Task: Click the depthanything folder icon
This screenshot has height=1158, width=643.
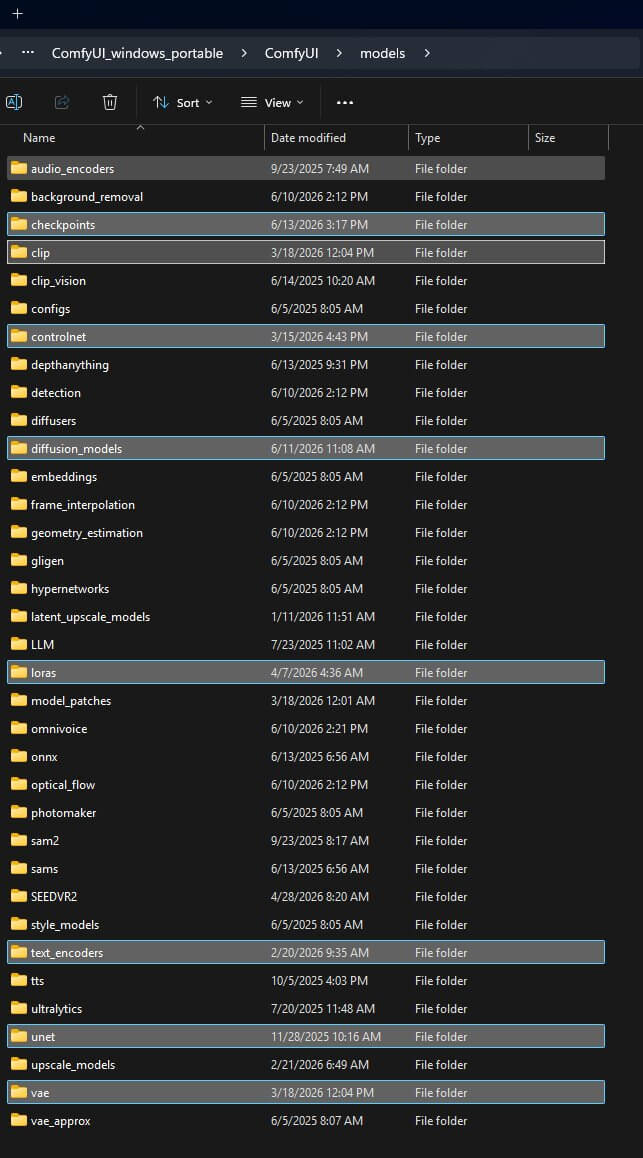Action: pos(19,365)
